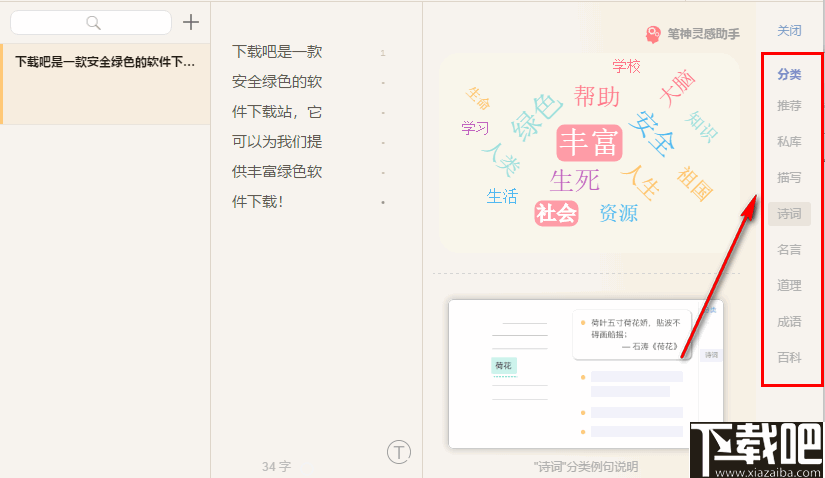Select the 分类 tab in the sidebar
The width and height of the screenshot is (825, 478).
point(789,74)
